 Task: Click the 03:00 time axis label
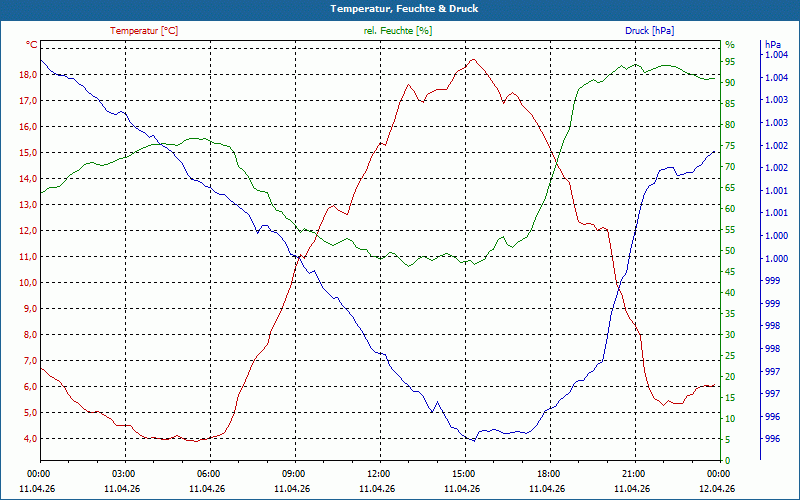(123, 474)
